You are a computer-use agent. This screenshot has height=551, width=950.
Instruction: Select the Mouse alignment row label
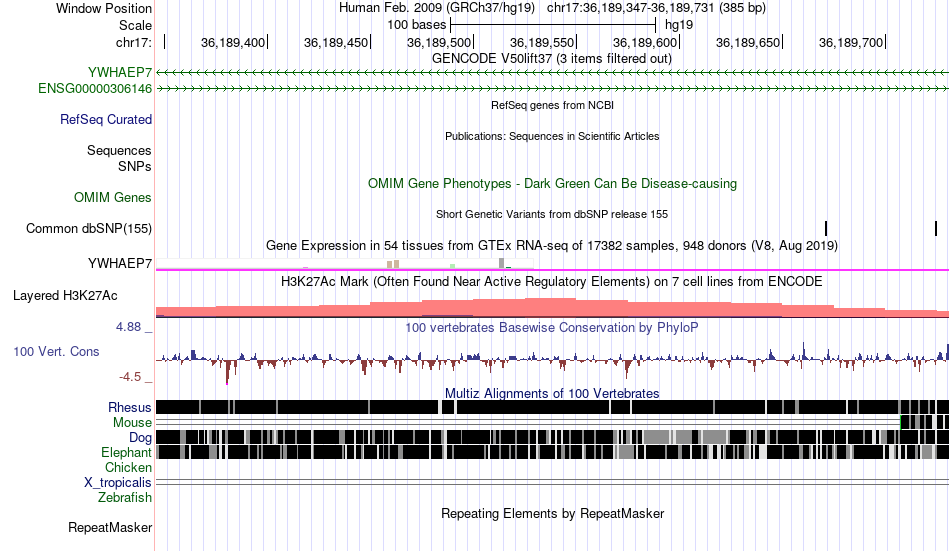[x=132, y=422]
